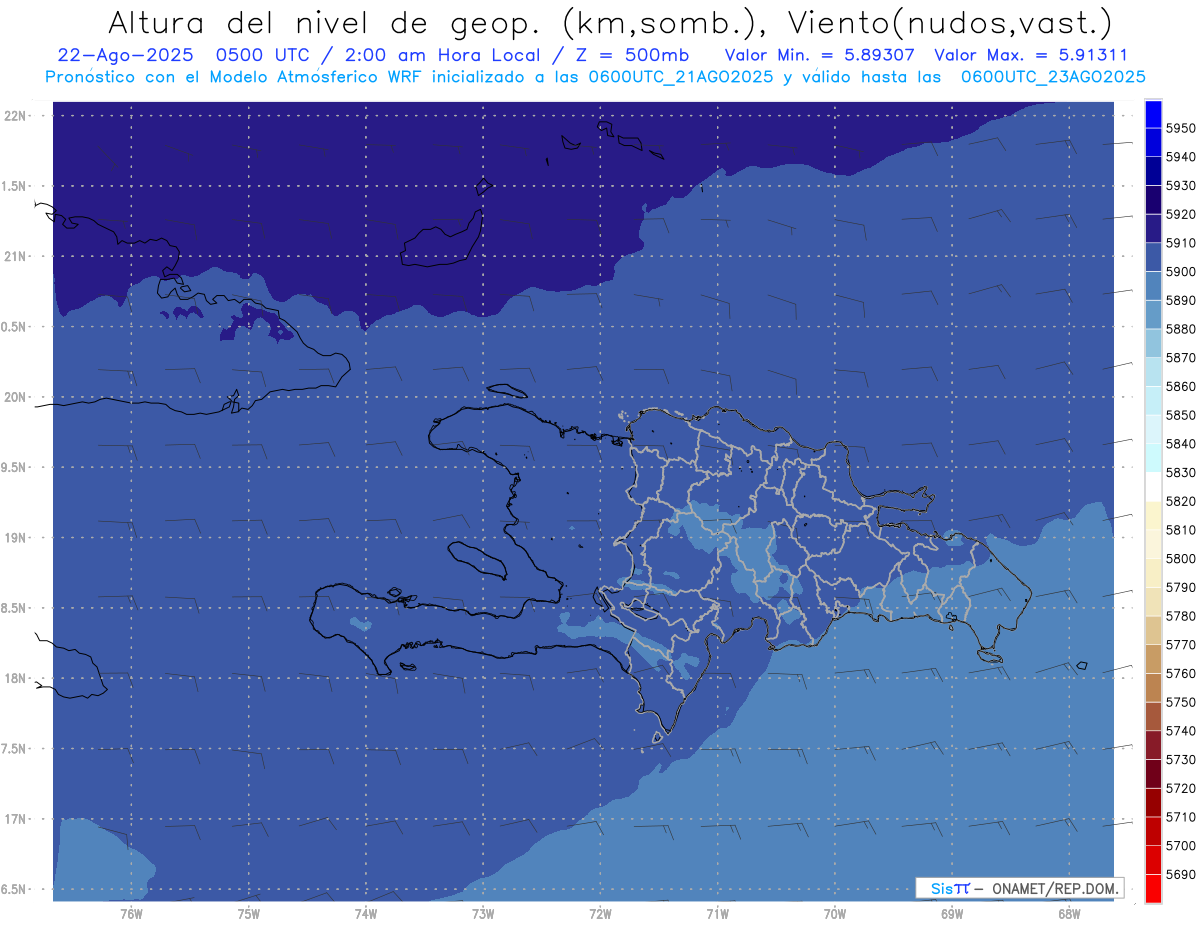Click the 5900 legend value
The width and height of the screenshot is (1200, 927).
[1181, 272]
